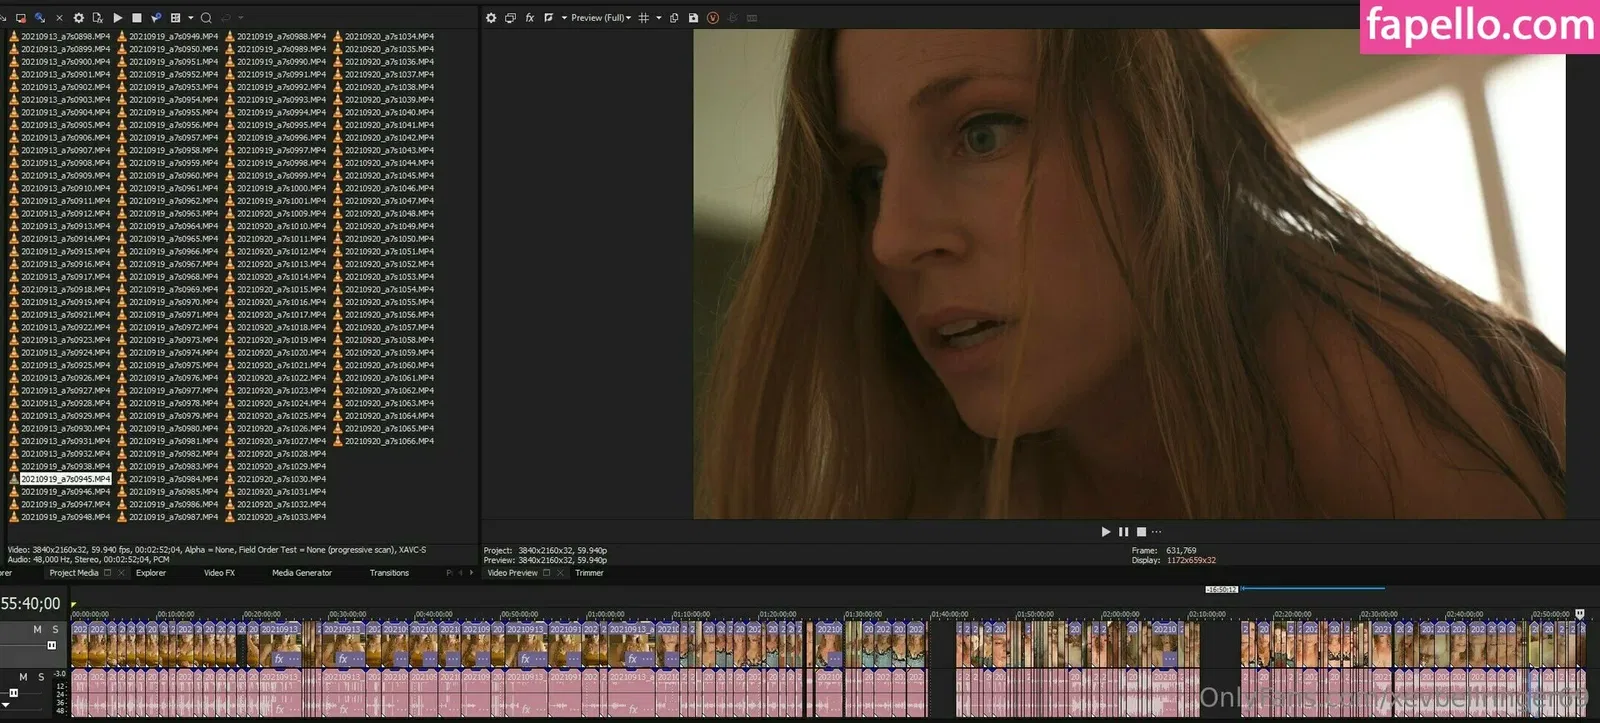Expand the Project Media views dropdown arrow
The image size is (1600, 723).
click(x=190, y=18)
